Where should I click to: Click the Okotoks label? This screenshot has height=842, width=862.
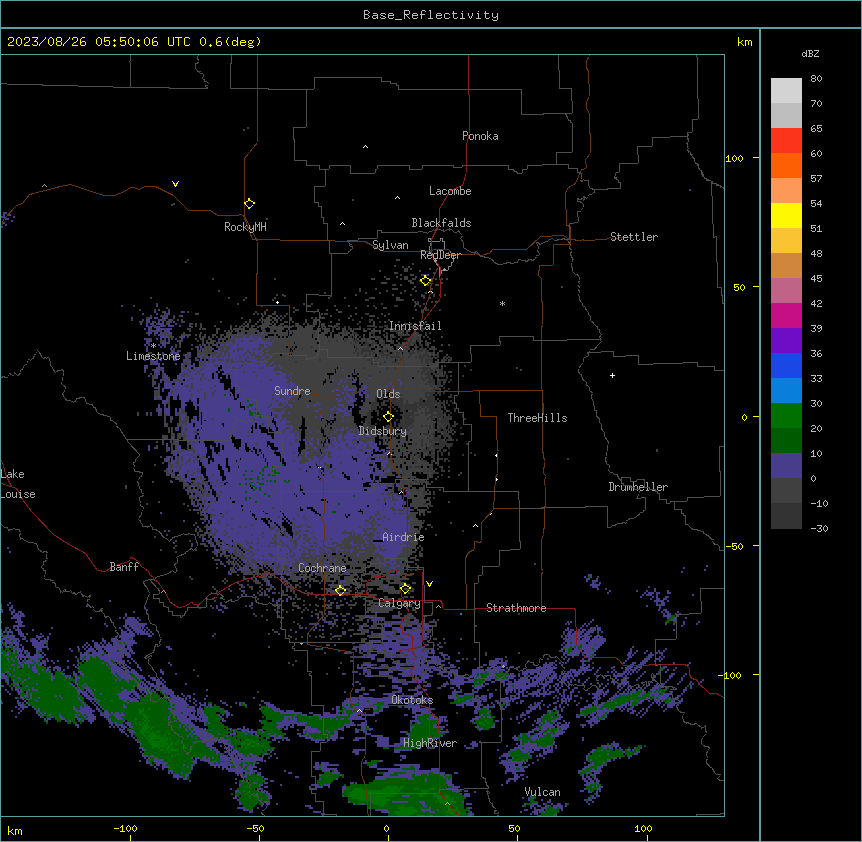(x=412, y=700)
